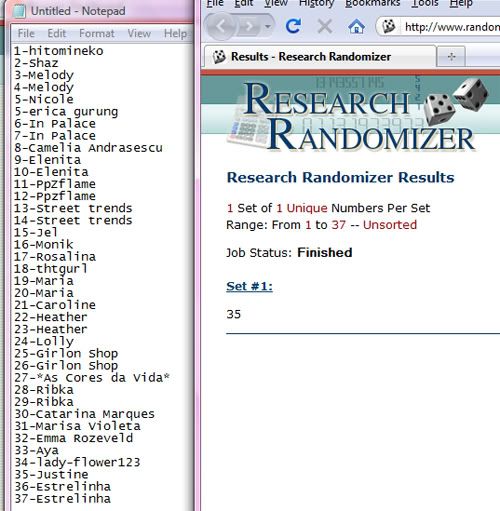Image resolution: width=500 pixels, height=511 pixels.
Task: Click the Stop loading X icon
Action: (x=325, y=26)
